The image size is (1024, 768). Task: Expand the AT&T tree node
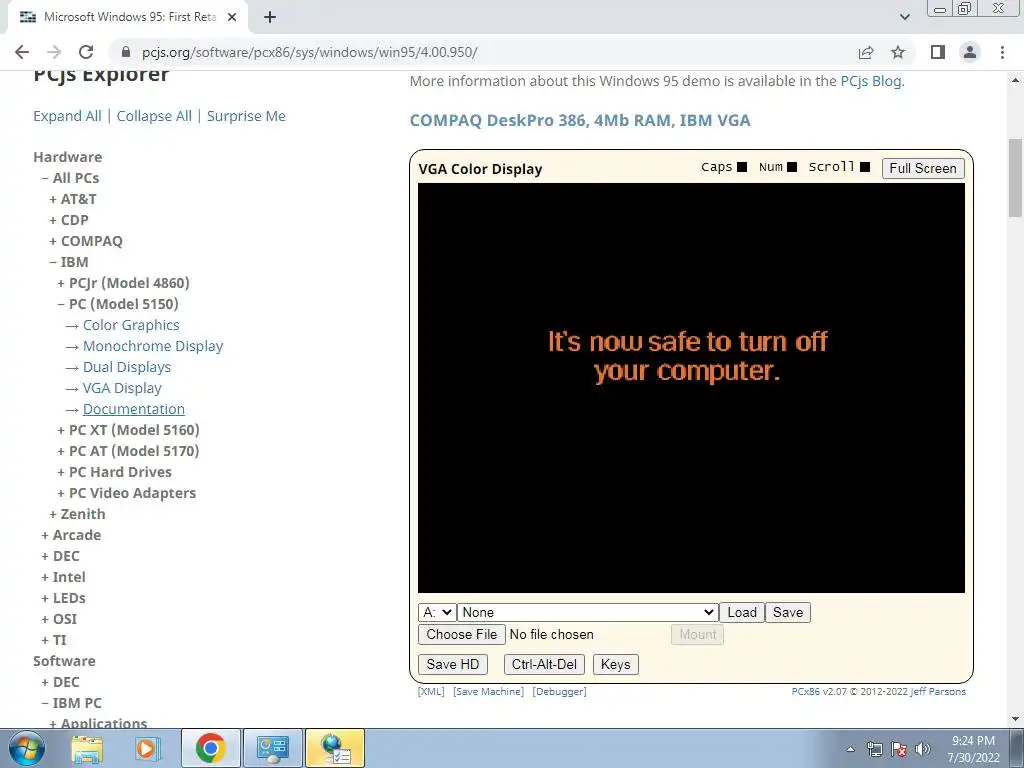[72, 199]
